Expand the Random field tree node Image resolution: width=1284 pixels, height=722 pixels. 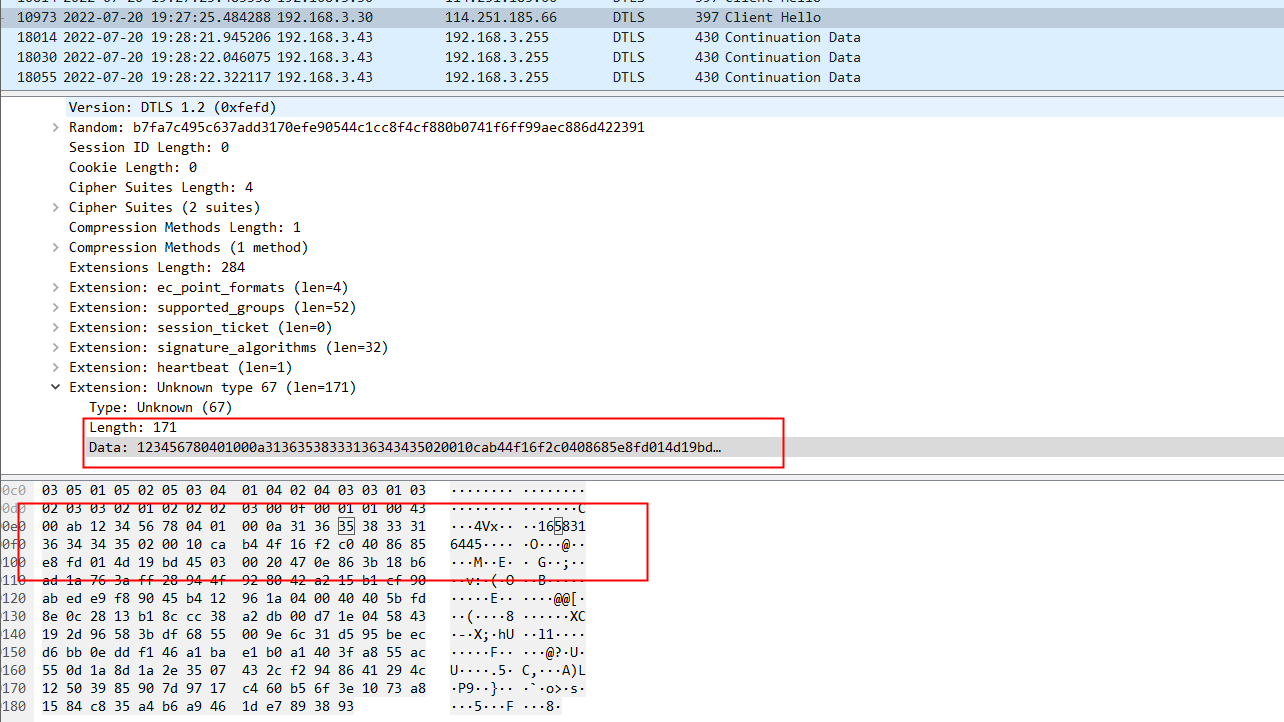[56, 128]
